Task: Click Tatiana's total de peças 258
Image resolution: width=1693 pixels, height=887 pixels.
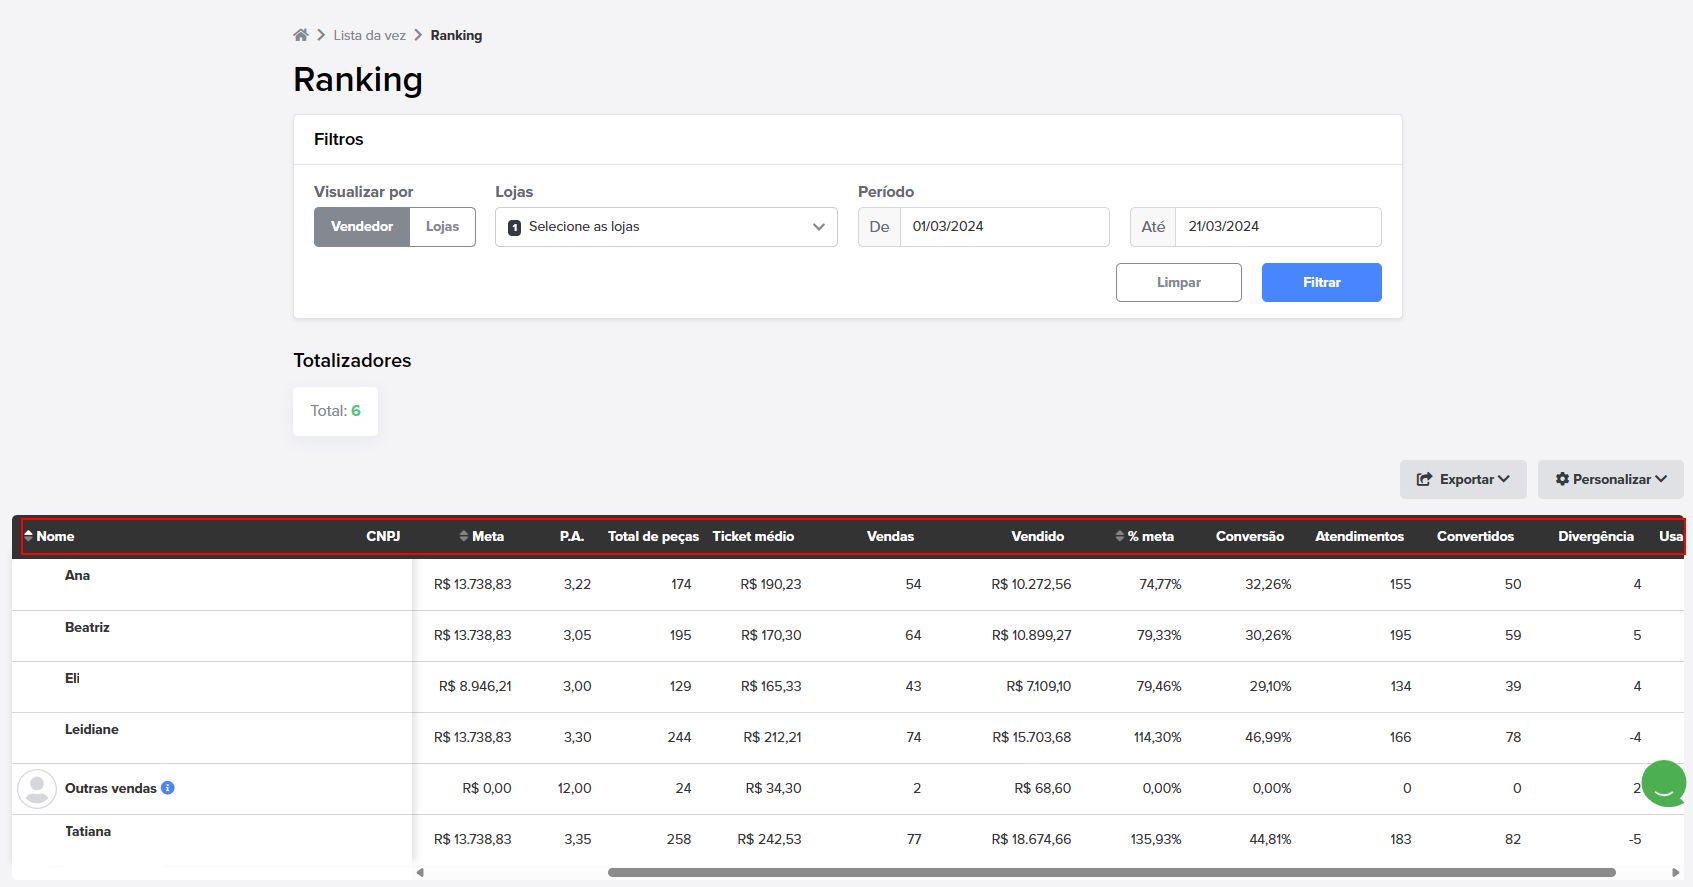Action: [x=679, y=839]
